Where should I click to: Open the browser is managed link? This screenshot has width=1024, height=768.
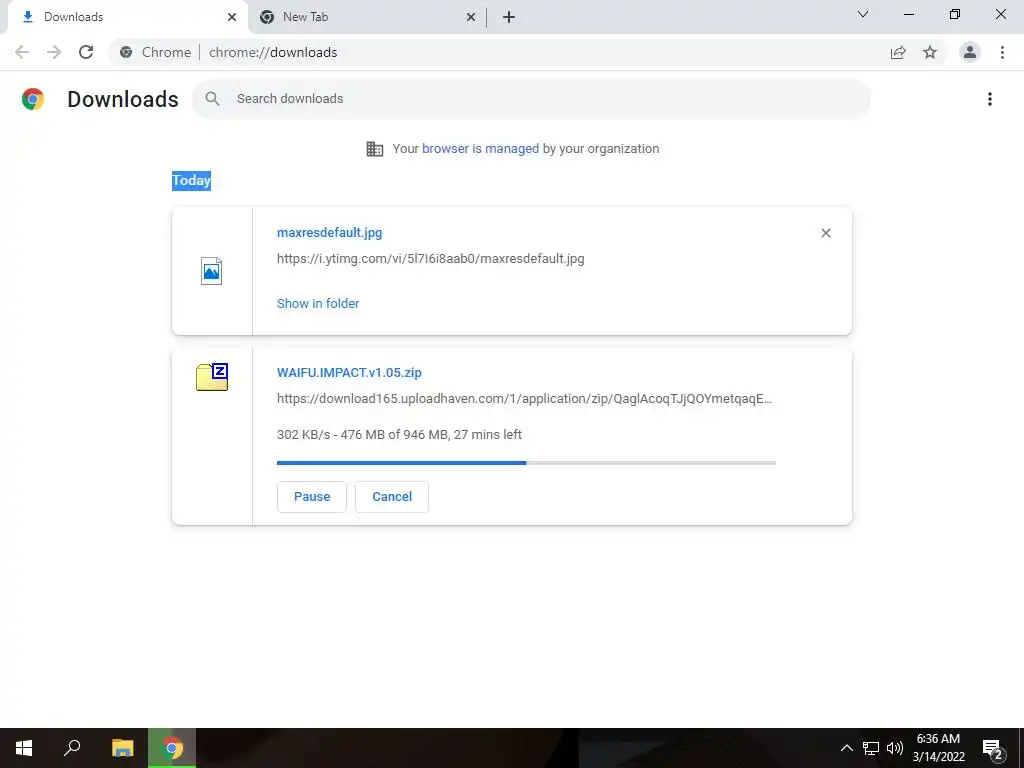[480, 148]
